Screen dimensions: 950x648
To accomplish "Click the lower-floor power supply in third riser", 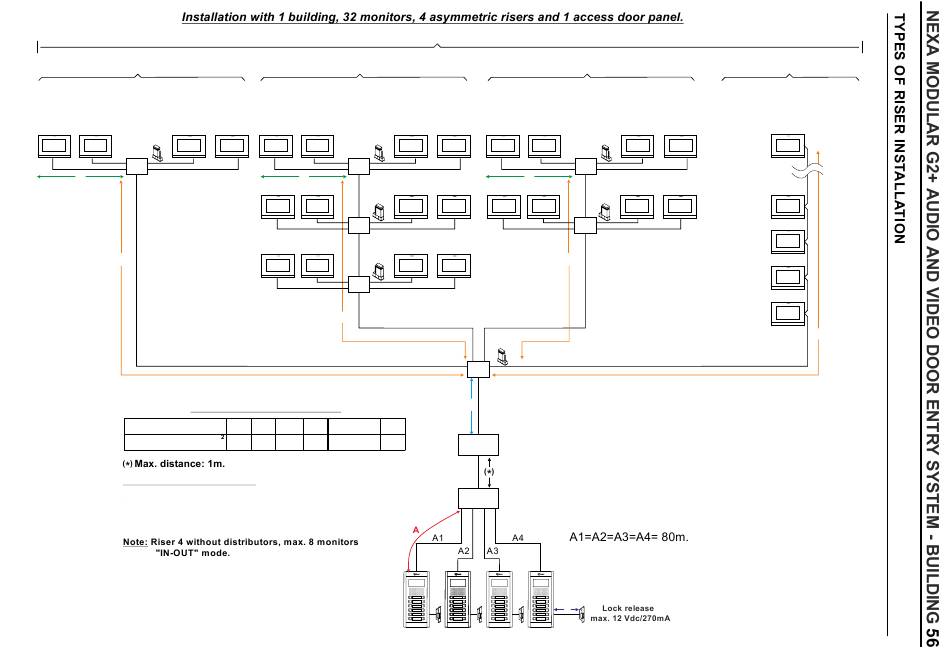I will click(605, 211).
